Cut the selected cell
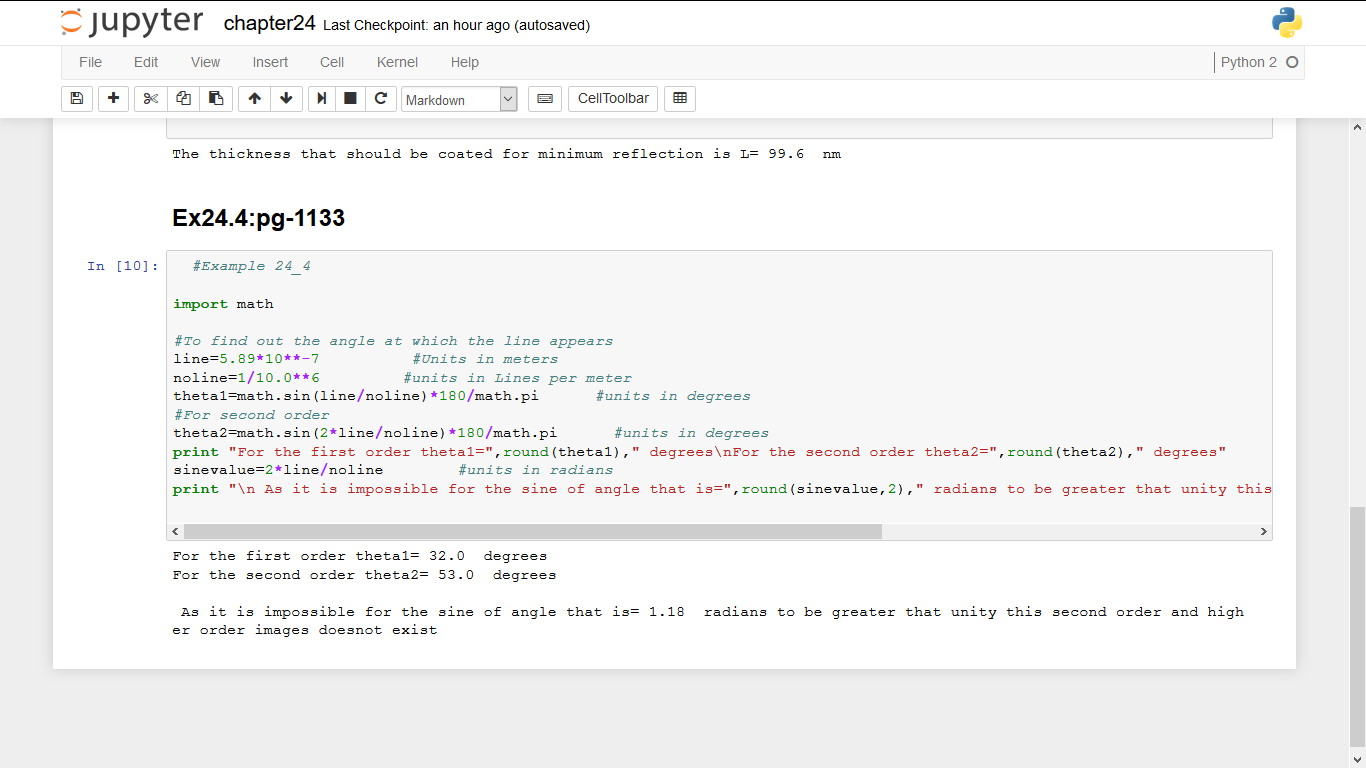 point(151,98)
